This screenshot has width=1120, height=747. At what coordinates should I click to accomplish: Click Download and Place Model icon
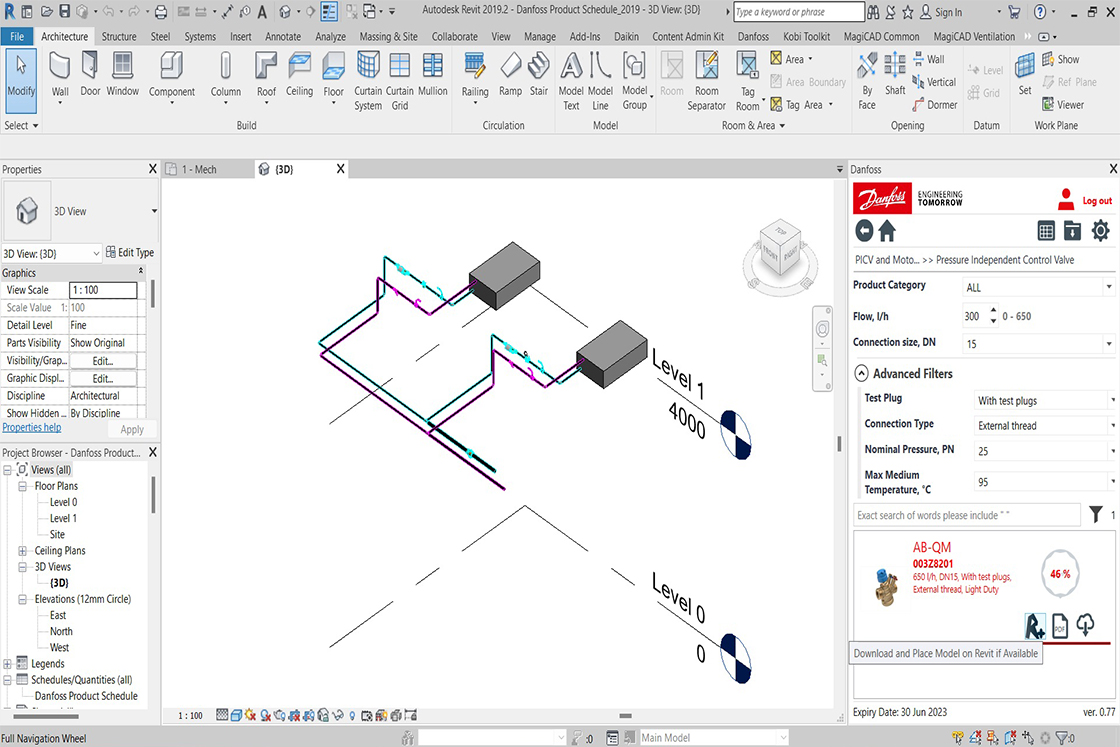point(1035,625)
